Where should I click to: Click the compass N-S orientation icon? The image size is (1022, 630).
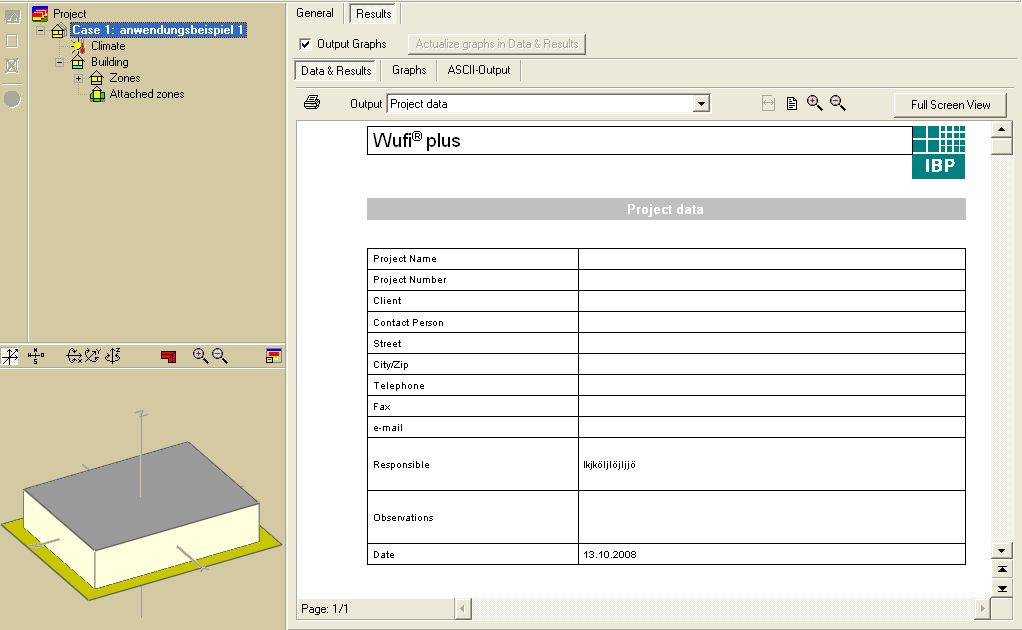pos(36,356)
